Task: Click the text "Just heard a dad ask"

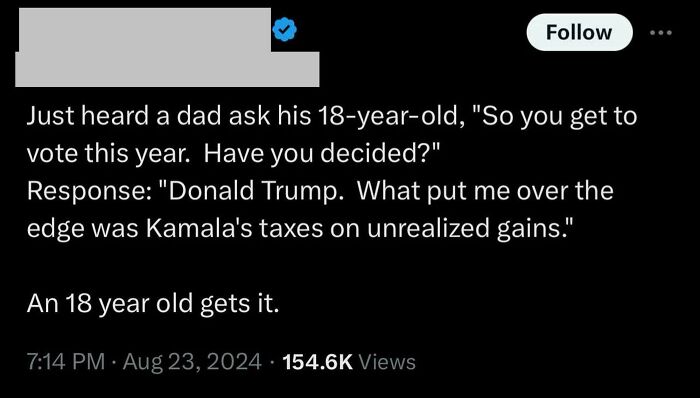Action: (148, 116)
